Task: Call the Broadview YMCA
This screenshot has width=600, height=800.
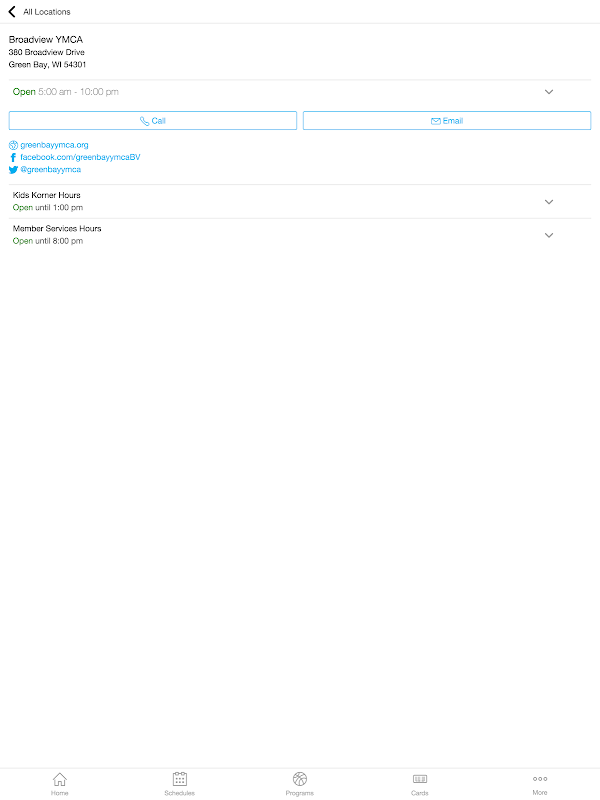Action: [153, 121]
